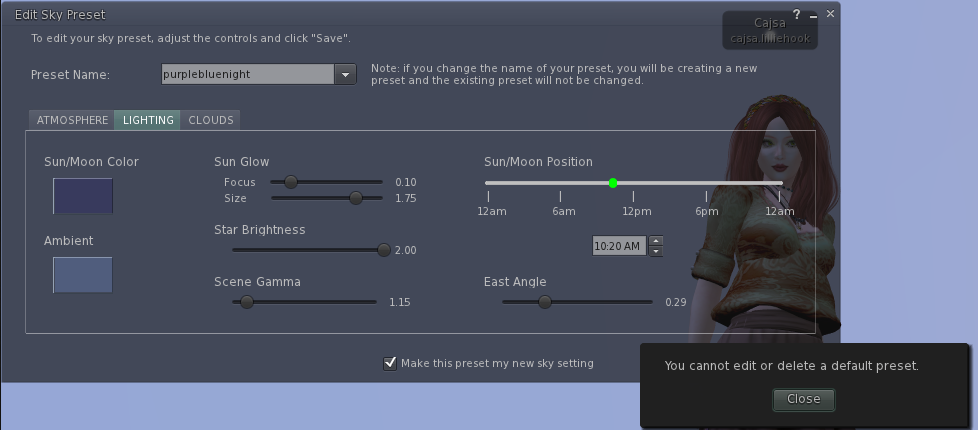Select the Lighting tab
978x430 pixels.
[x=148, y=120]
